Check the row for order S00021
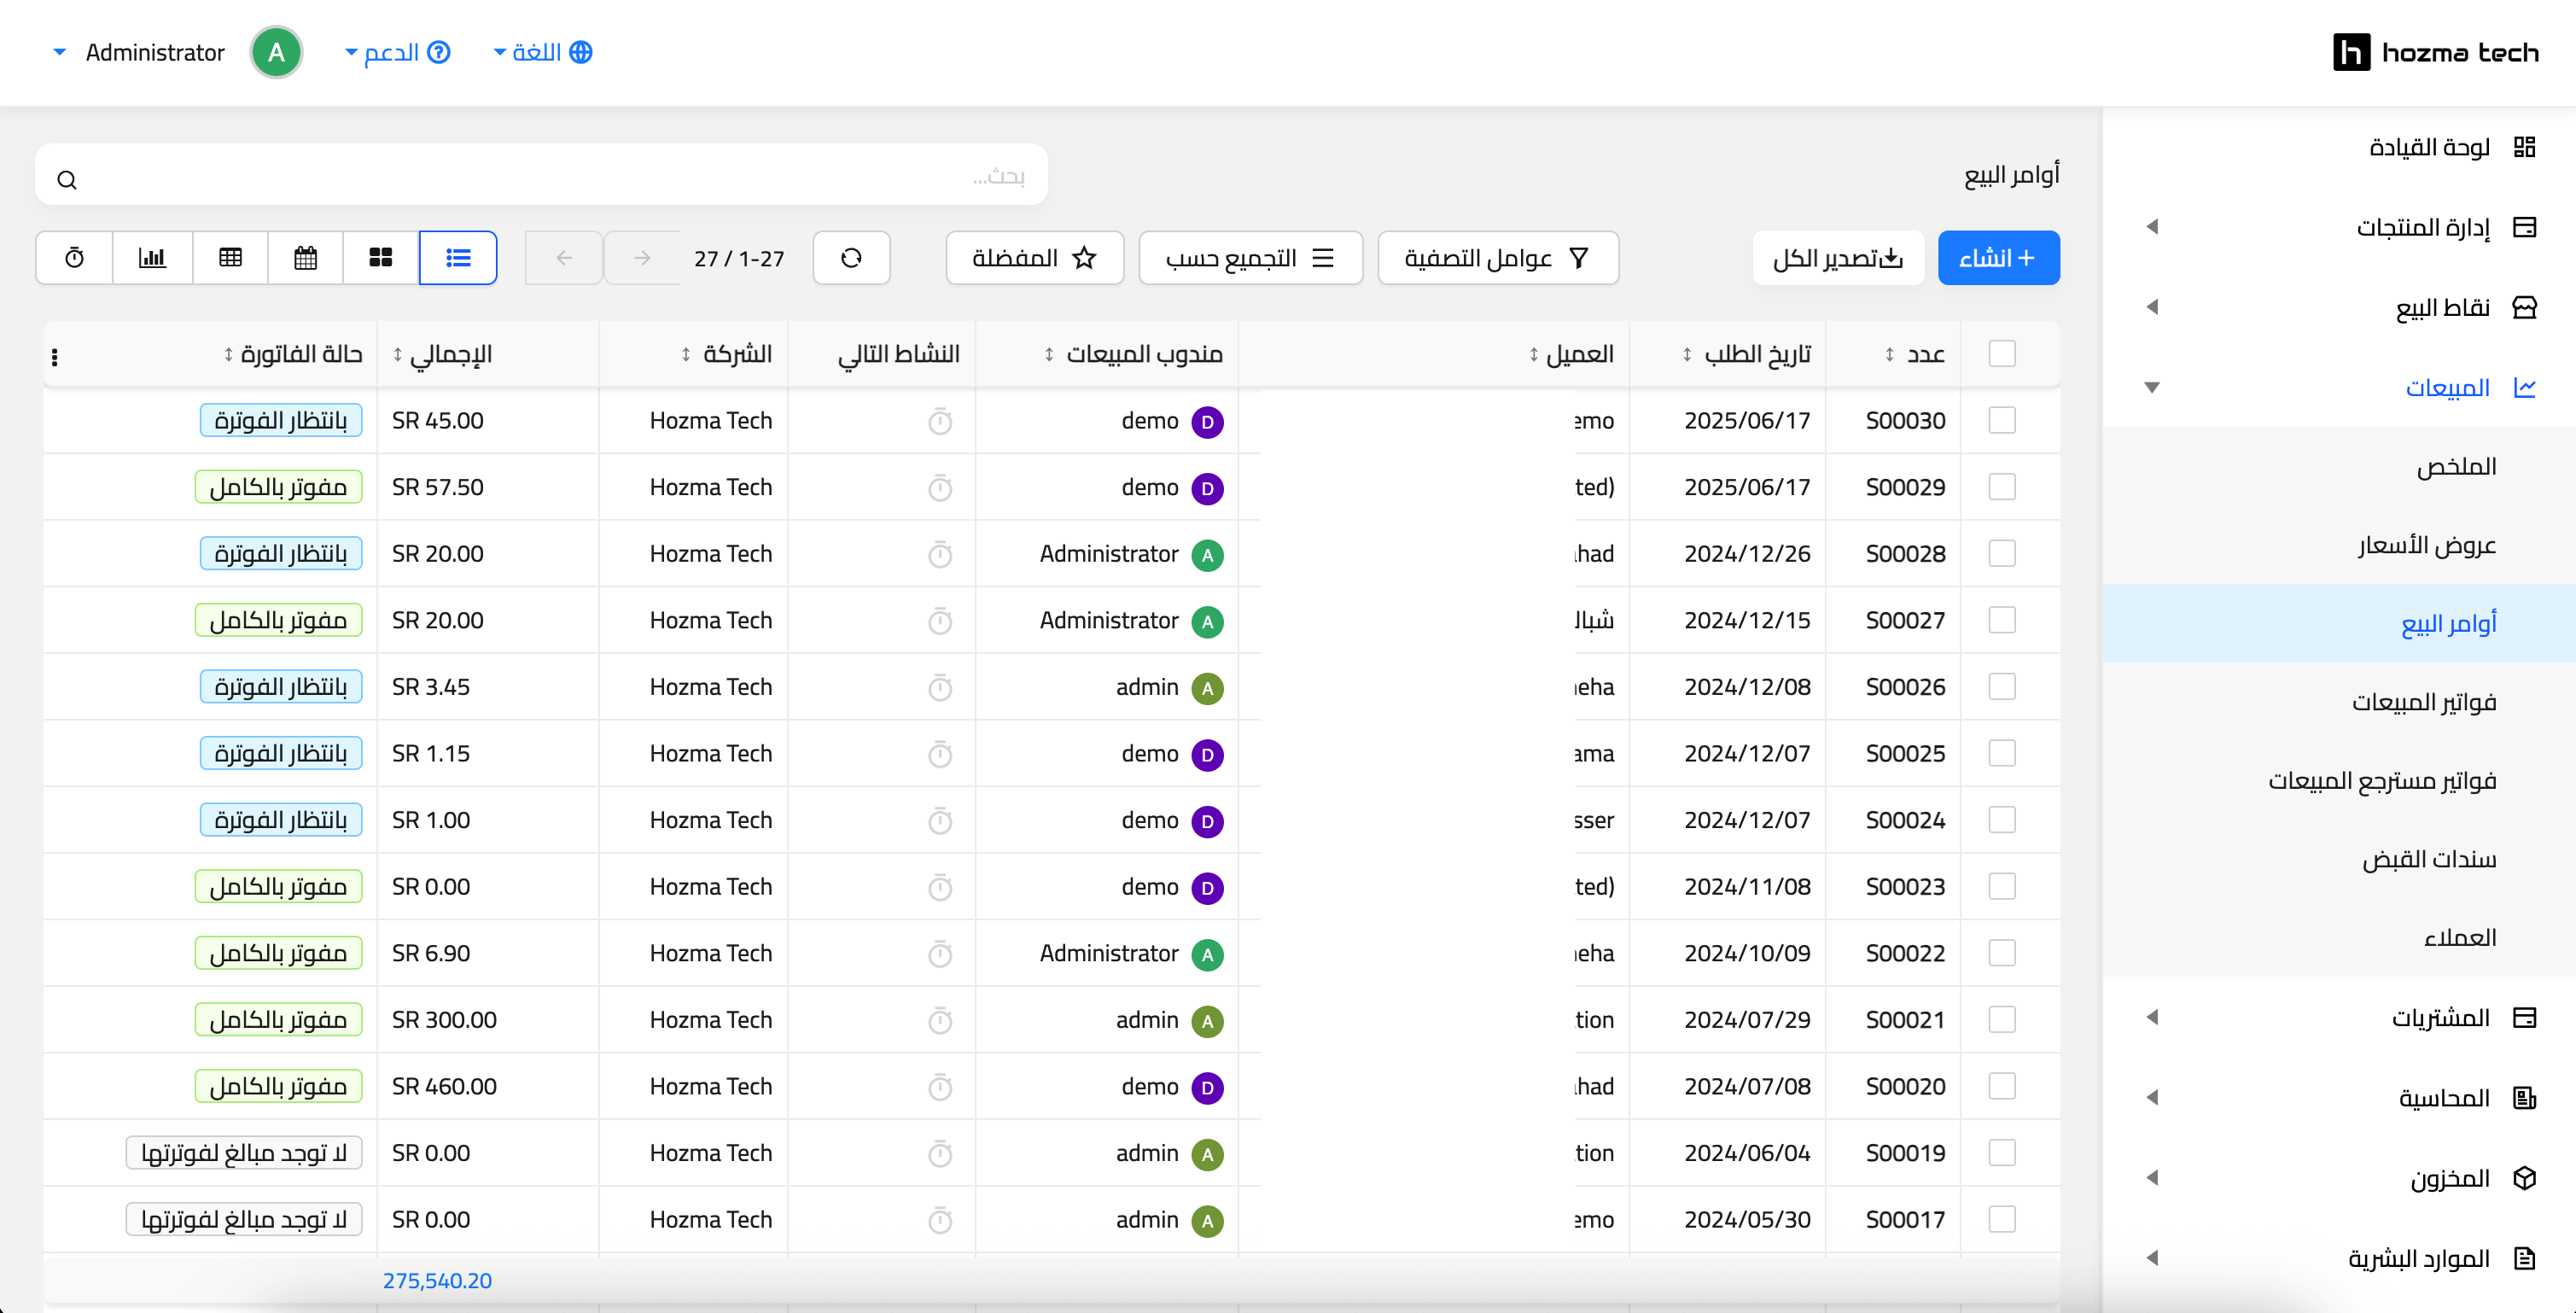 [2001, 1019]
